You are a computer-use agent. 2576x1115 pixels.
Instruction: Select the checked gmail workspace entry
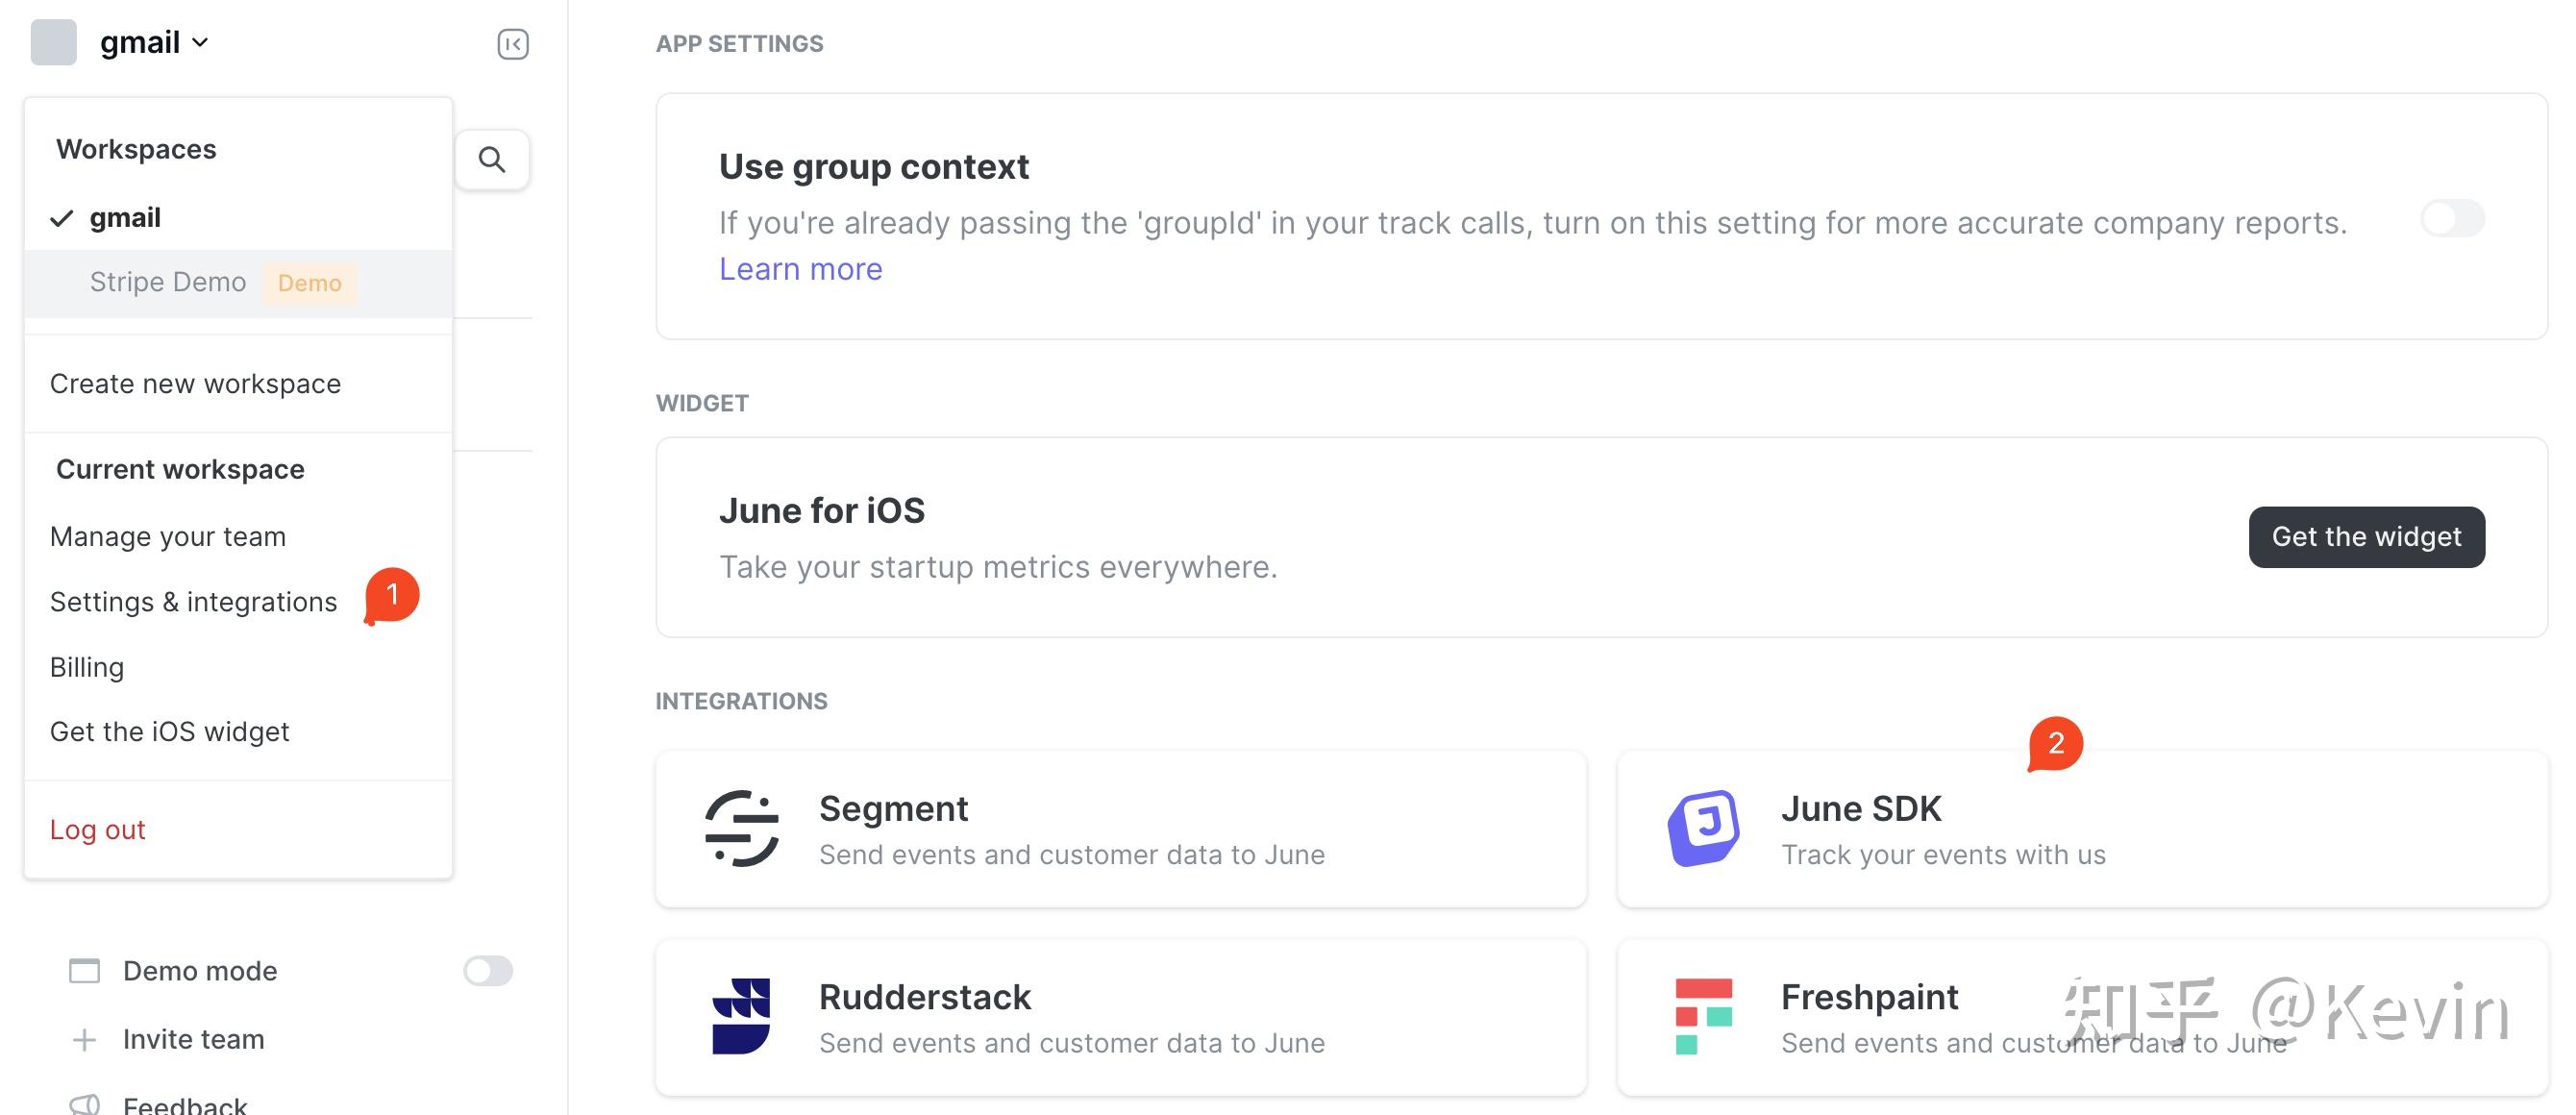125,218
